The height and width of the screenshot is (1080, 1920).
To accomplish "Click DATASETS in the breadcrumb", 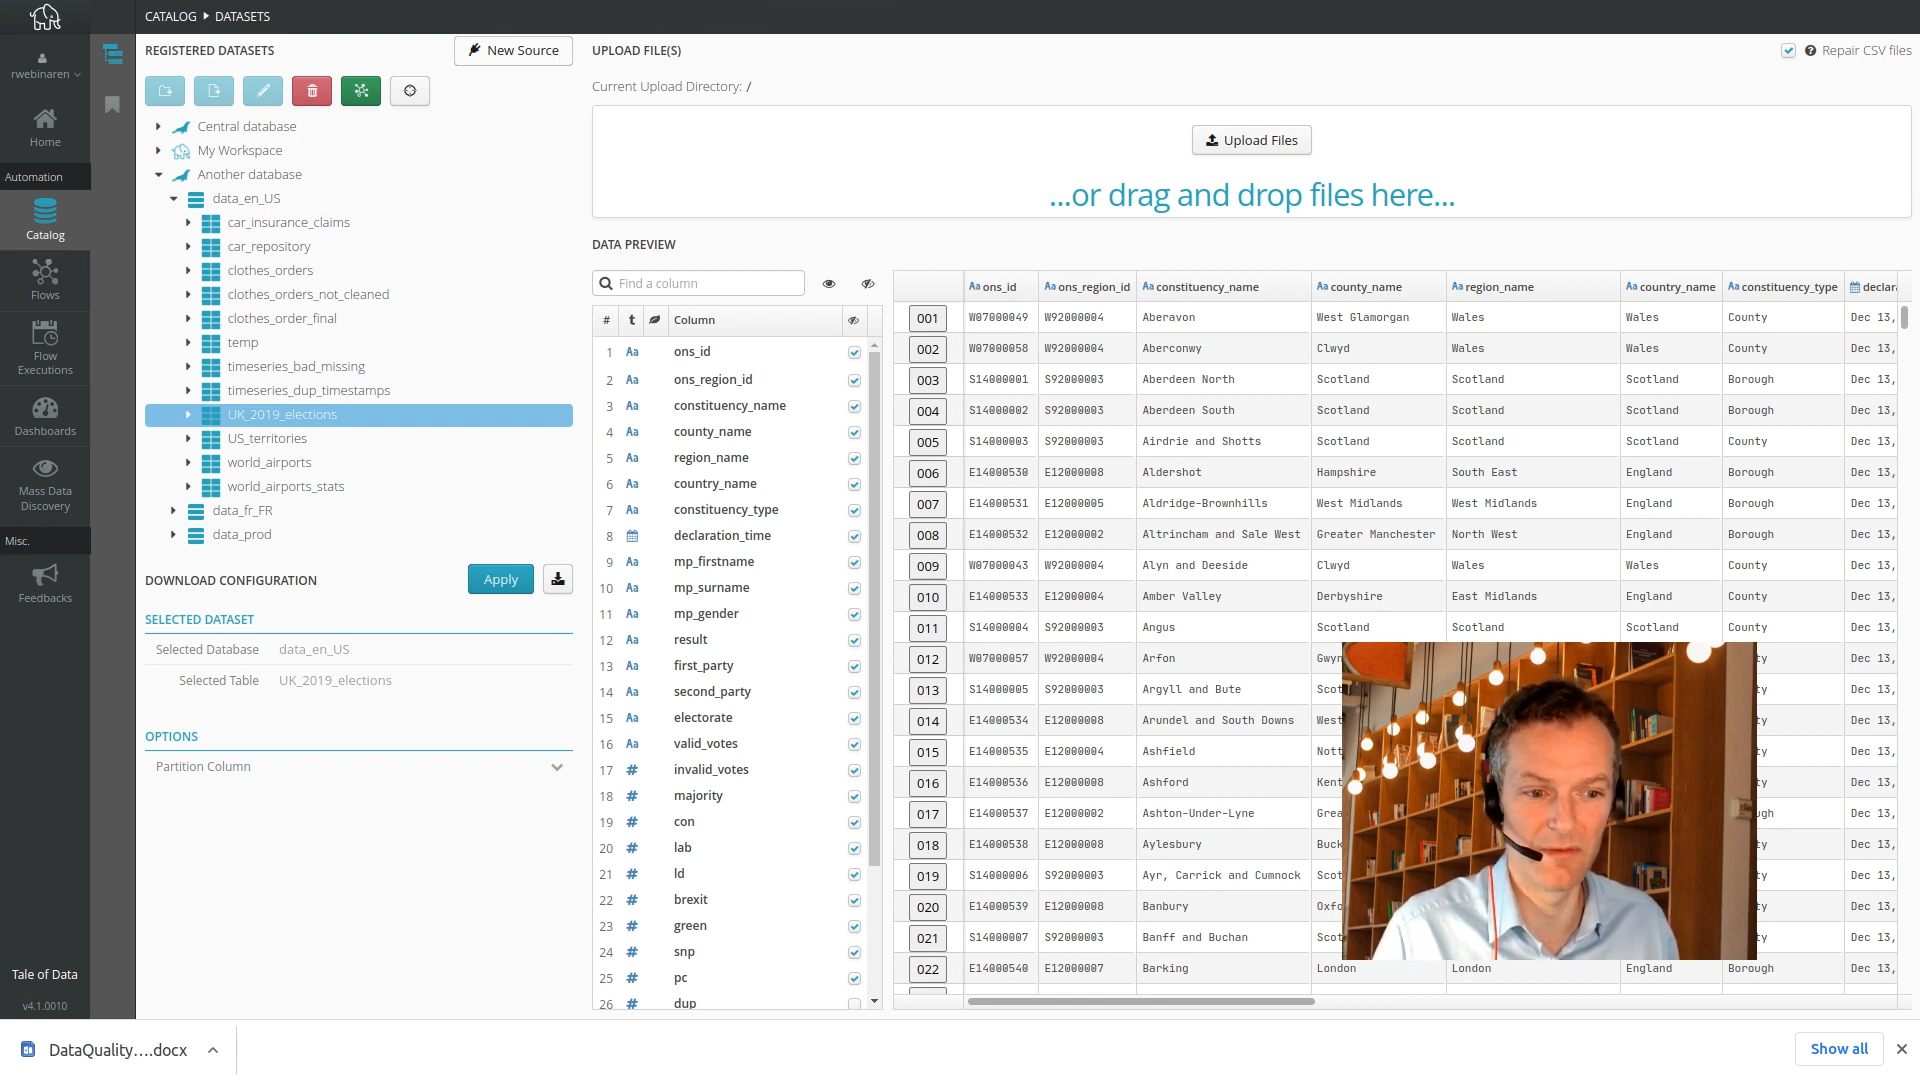I will coord(243,16).
